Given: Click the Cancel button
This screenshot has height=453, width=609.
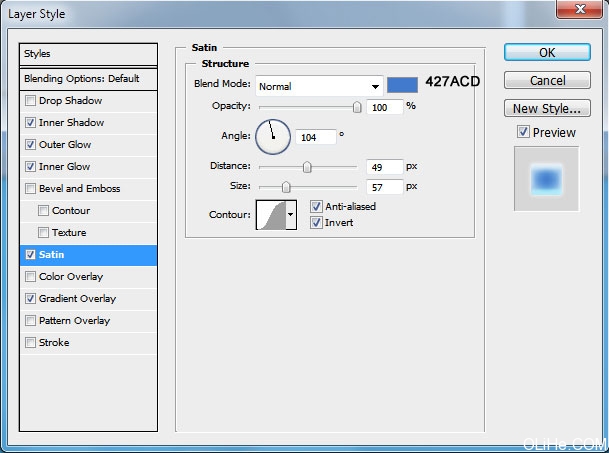Looking at the screenshot, I should click(x=547, y=80).
